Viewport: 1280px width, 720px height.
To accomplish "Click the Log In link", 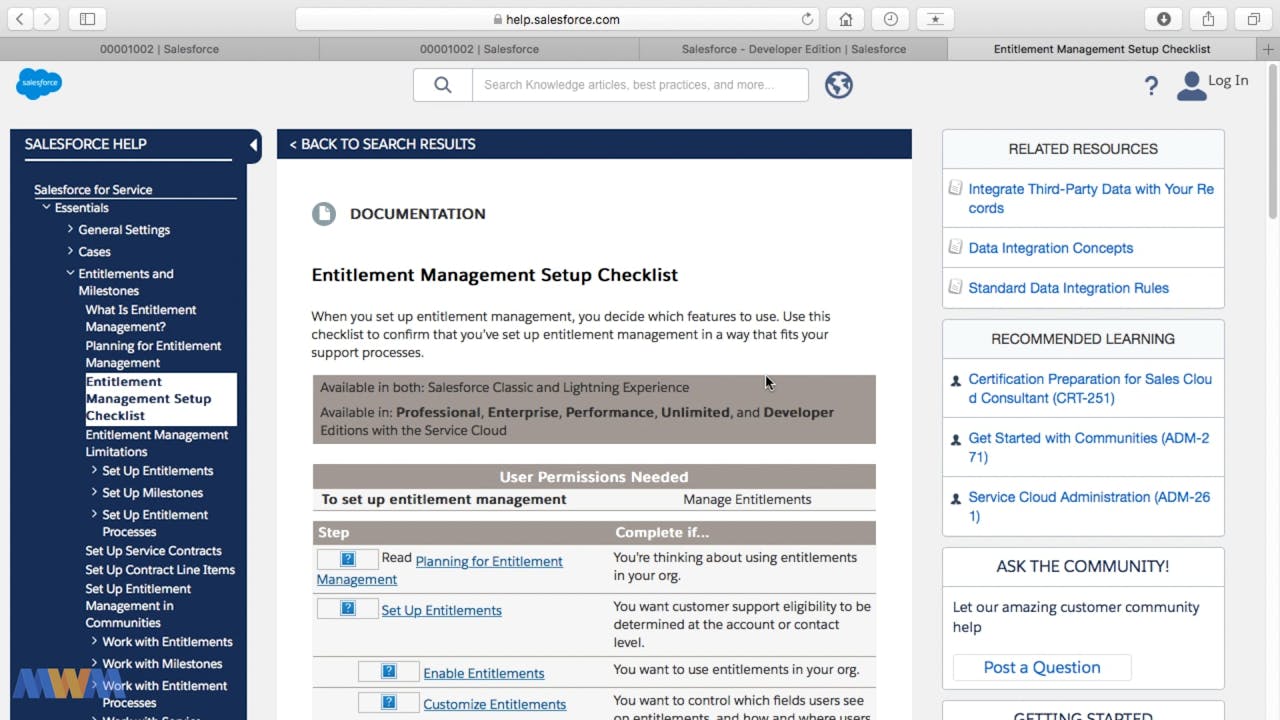I will [x=1228, y=81].
